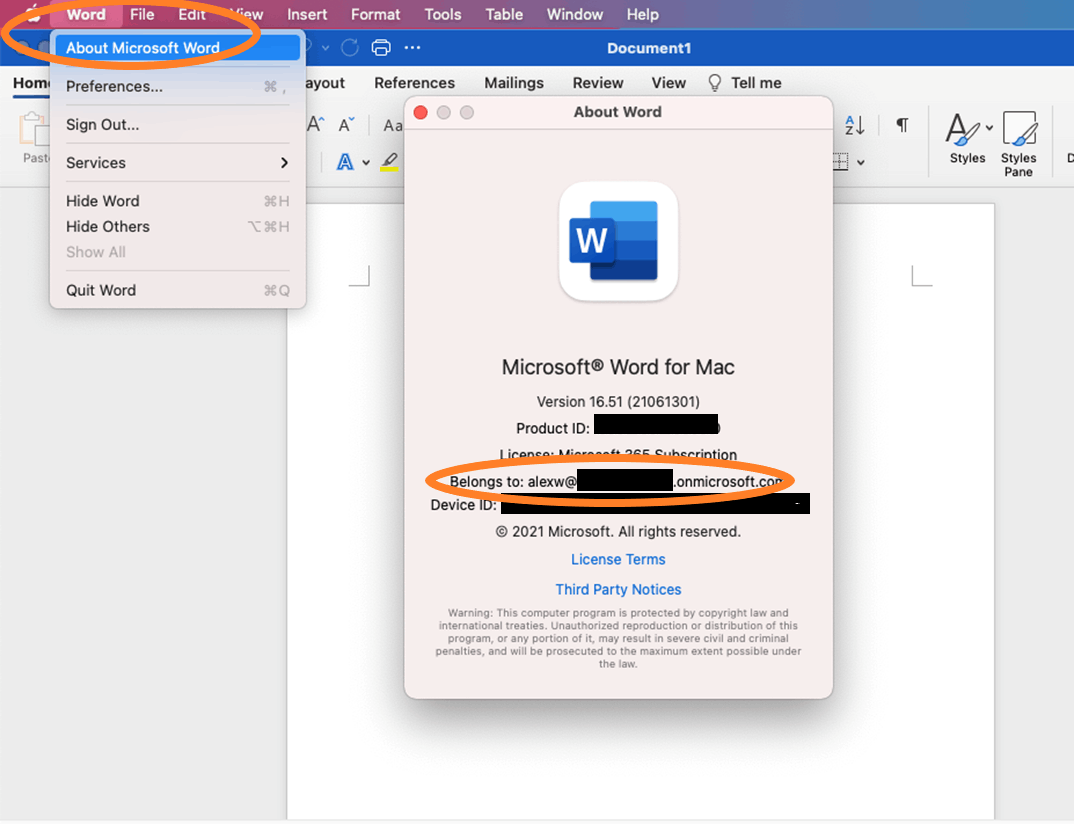Click the Change Case Aa icon
The width and height of the screenshot is (1074, 824).
coord(392,125)
